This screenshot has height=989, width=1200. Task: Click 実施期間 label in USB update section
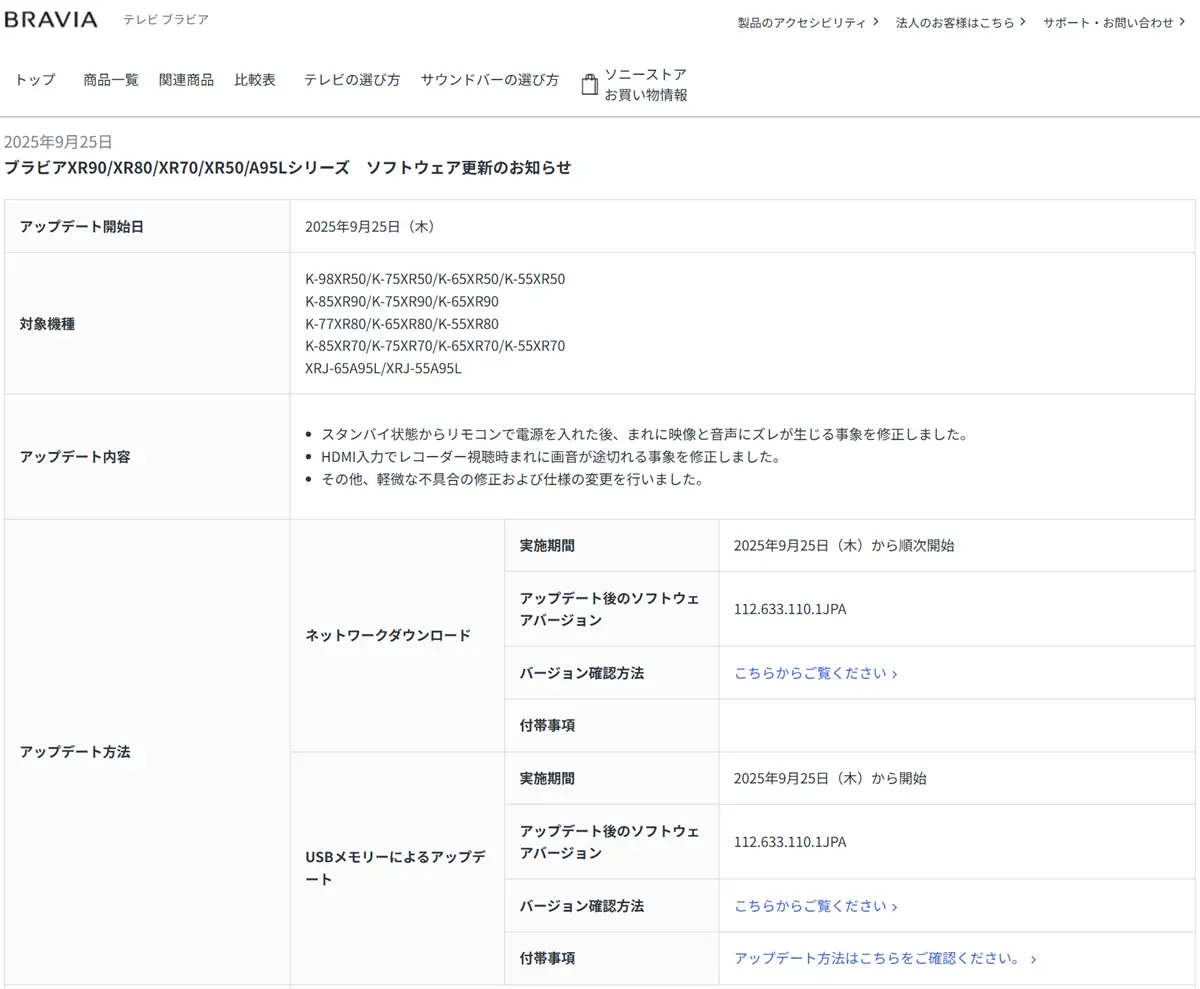(x=547, y=778)
